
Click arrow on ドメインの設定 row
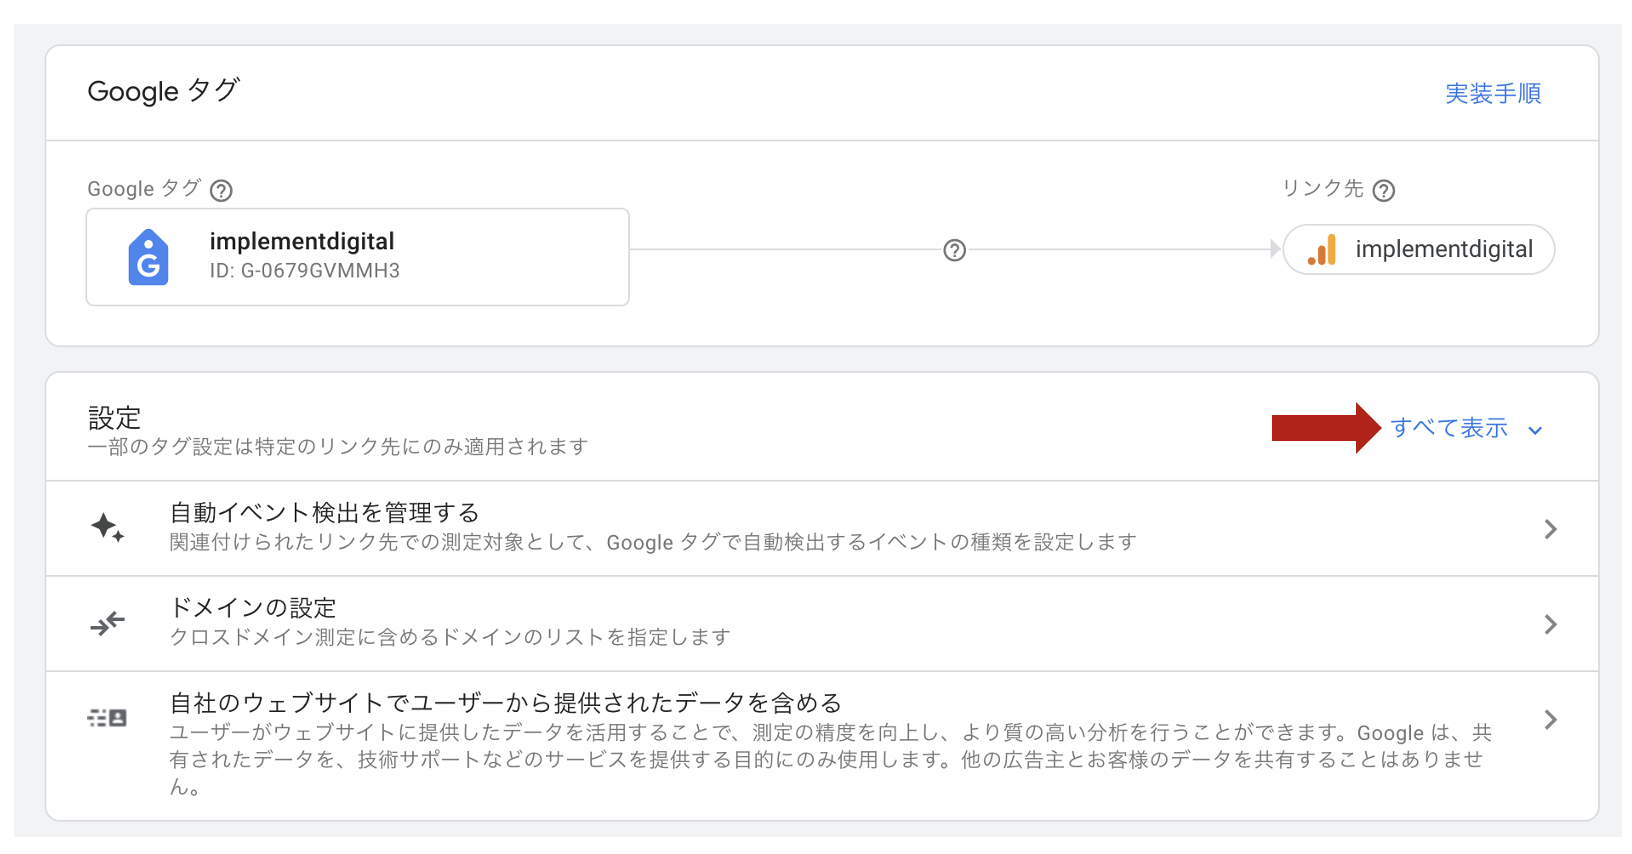coord(1550,624)
